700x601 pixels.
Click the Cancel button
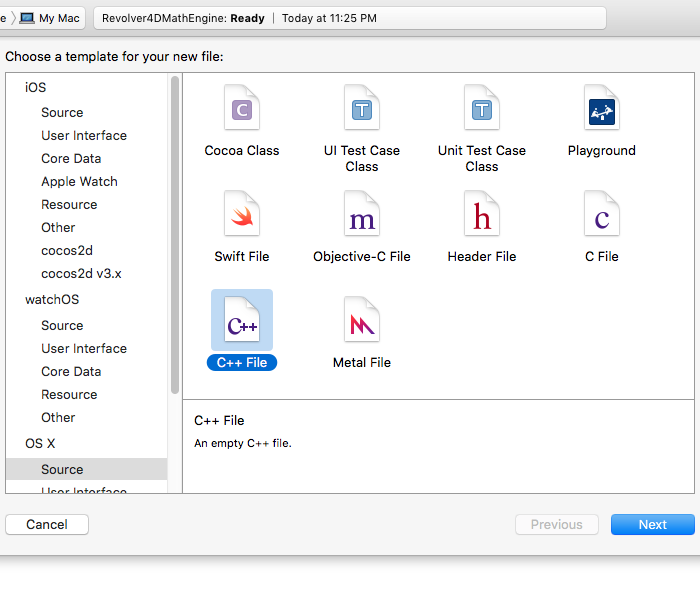tap(47, 524)
